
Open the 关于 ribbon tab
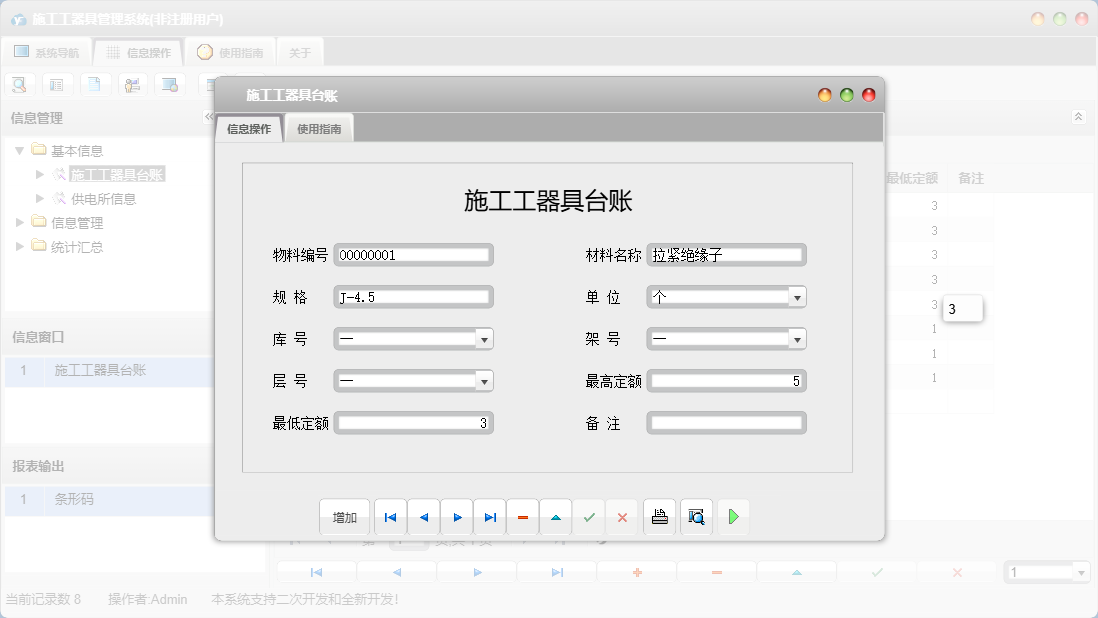coord(299,51)
